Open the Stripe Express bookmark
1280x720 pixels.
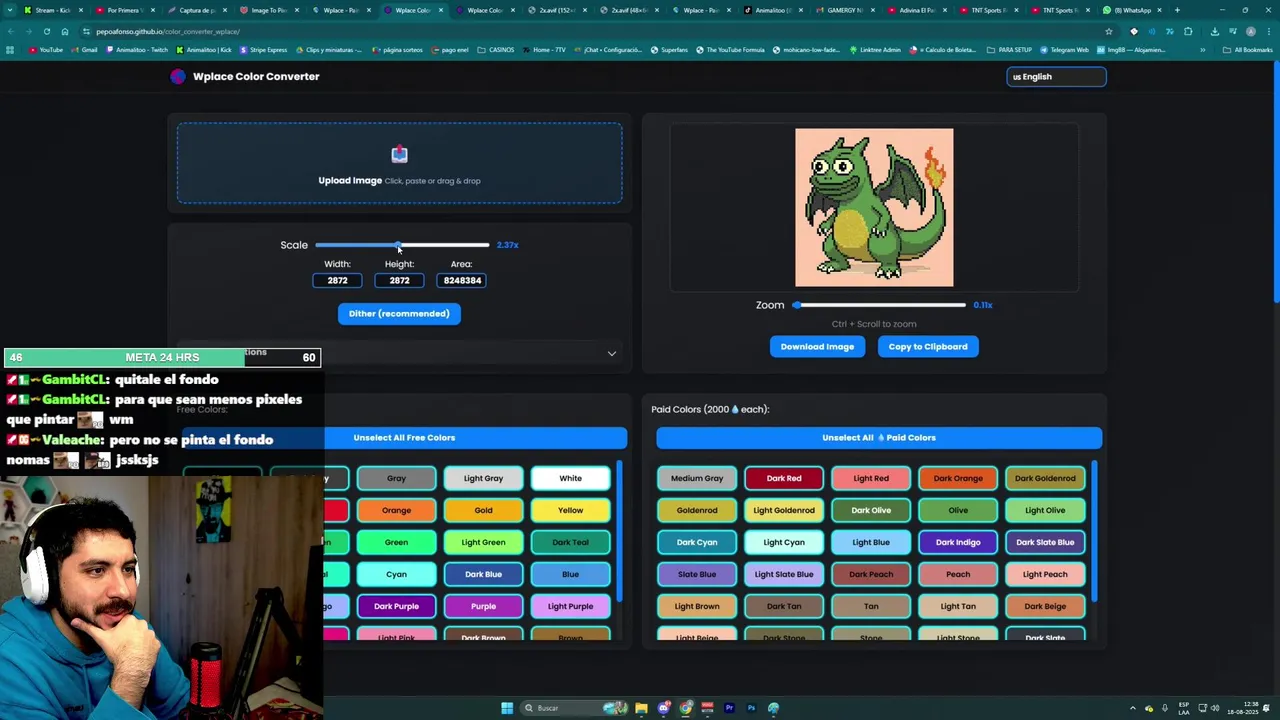[263, 49]
